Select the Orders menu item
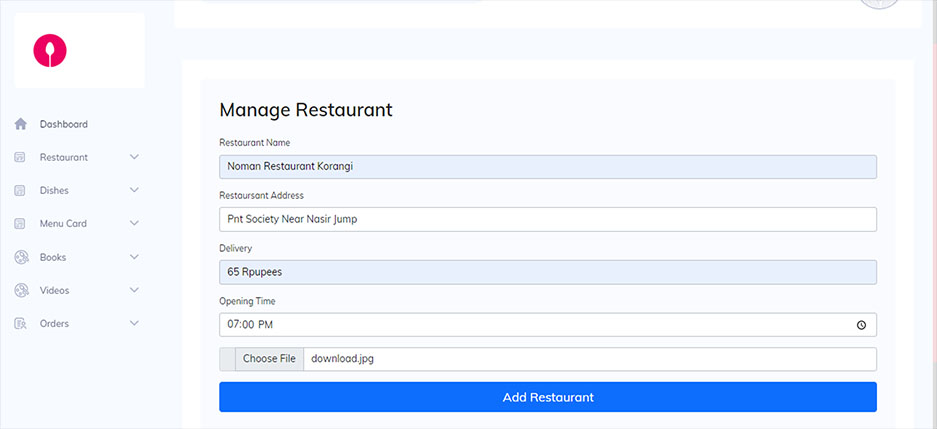This screenshot has width=937, height=429. coord(54,324)
